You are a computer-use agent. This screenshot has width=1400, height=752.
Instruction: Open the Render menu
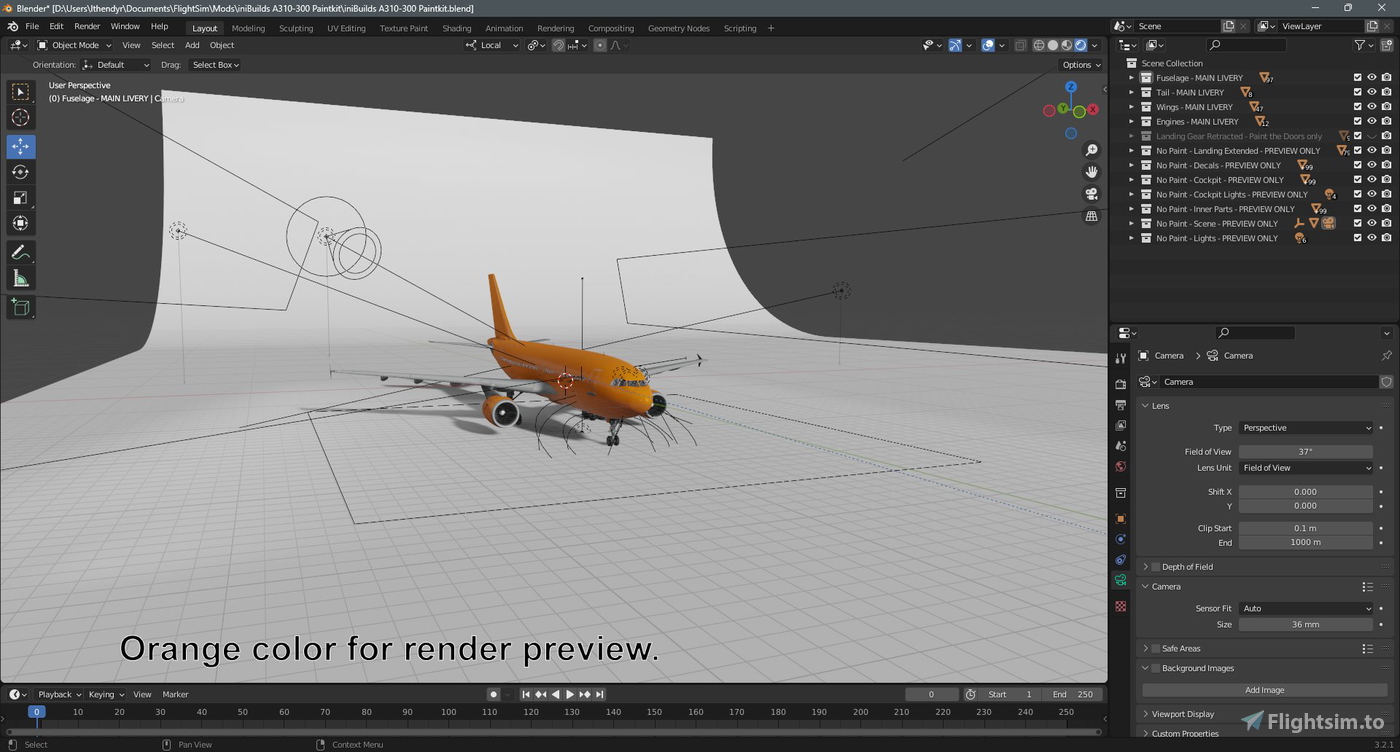[x=87, y=26]
